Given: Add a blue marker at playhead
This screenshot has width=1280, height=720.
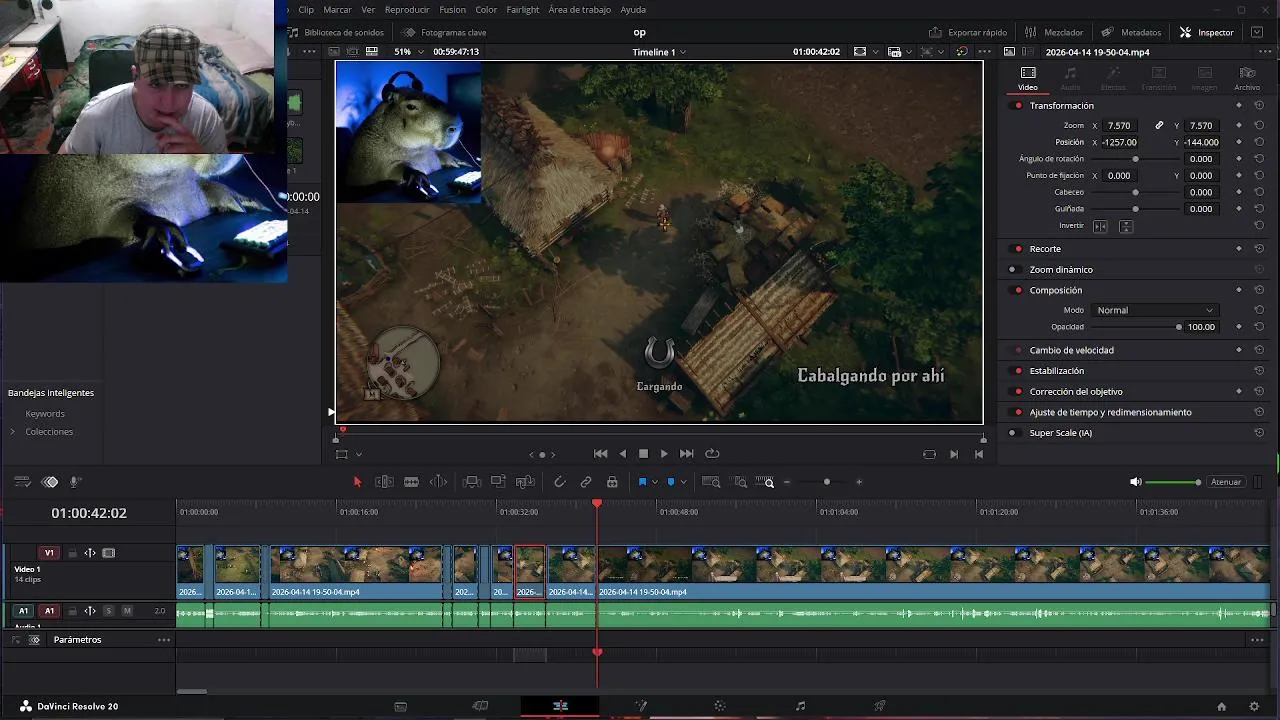Looking at the screenshot, I should pos(670,482).
